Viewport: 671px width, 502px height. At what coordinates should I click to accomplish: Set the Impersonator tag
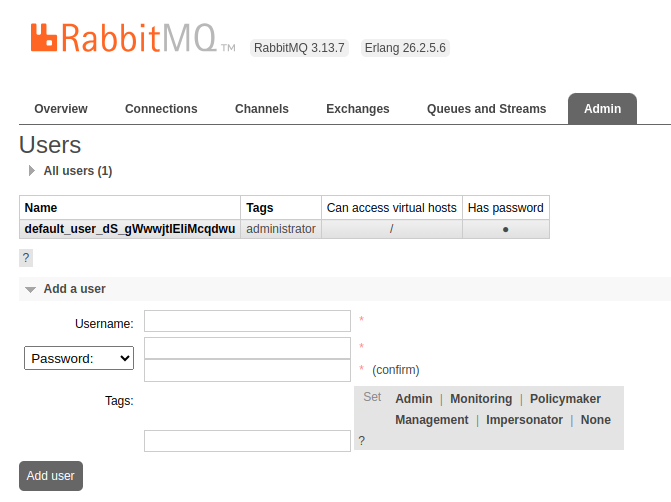[524, 420]
